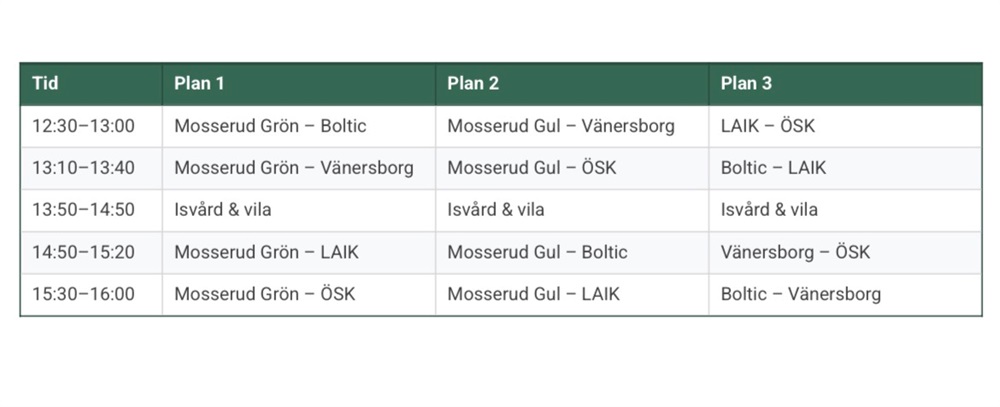Click the Mosserud Gul – LAIK match
This screenshot has height=407, width=1000.
coord(533,294)
